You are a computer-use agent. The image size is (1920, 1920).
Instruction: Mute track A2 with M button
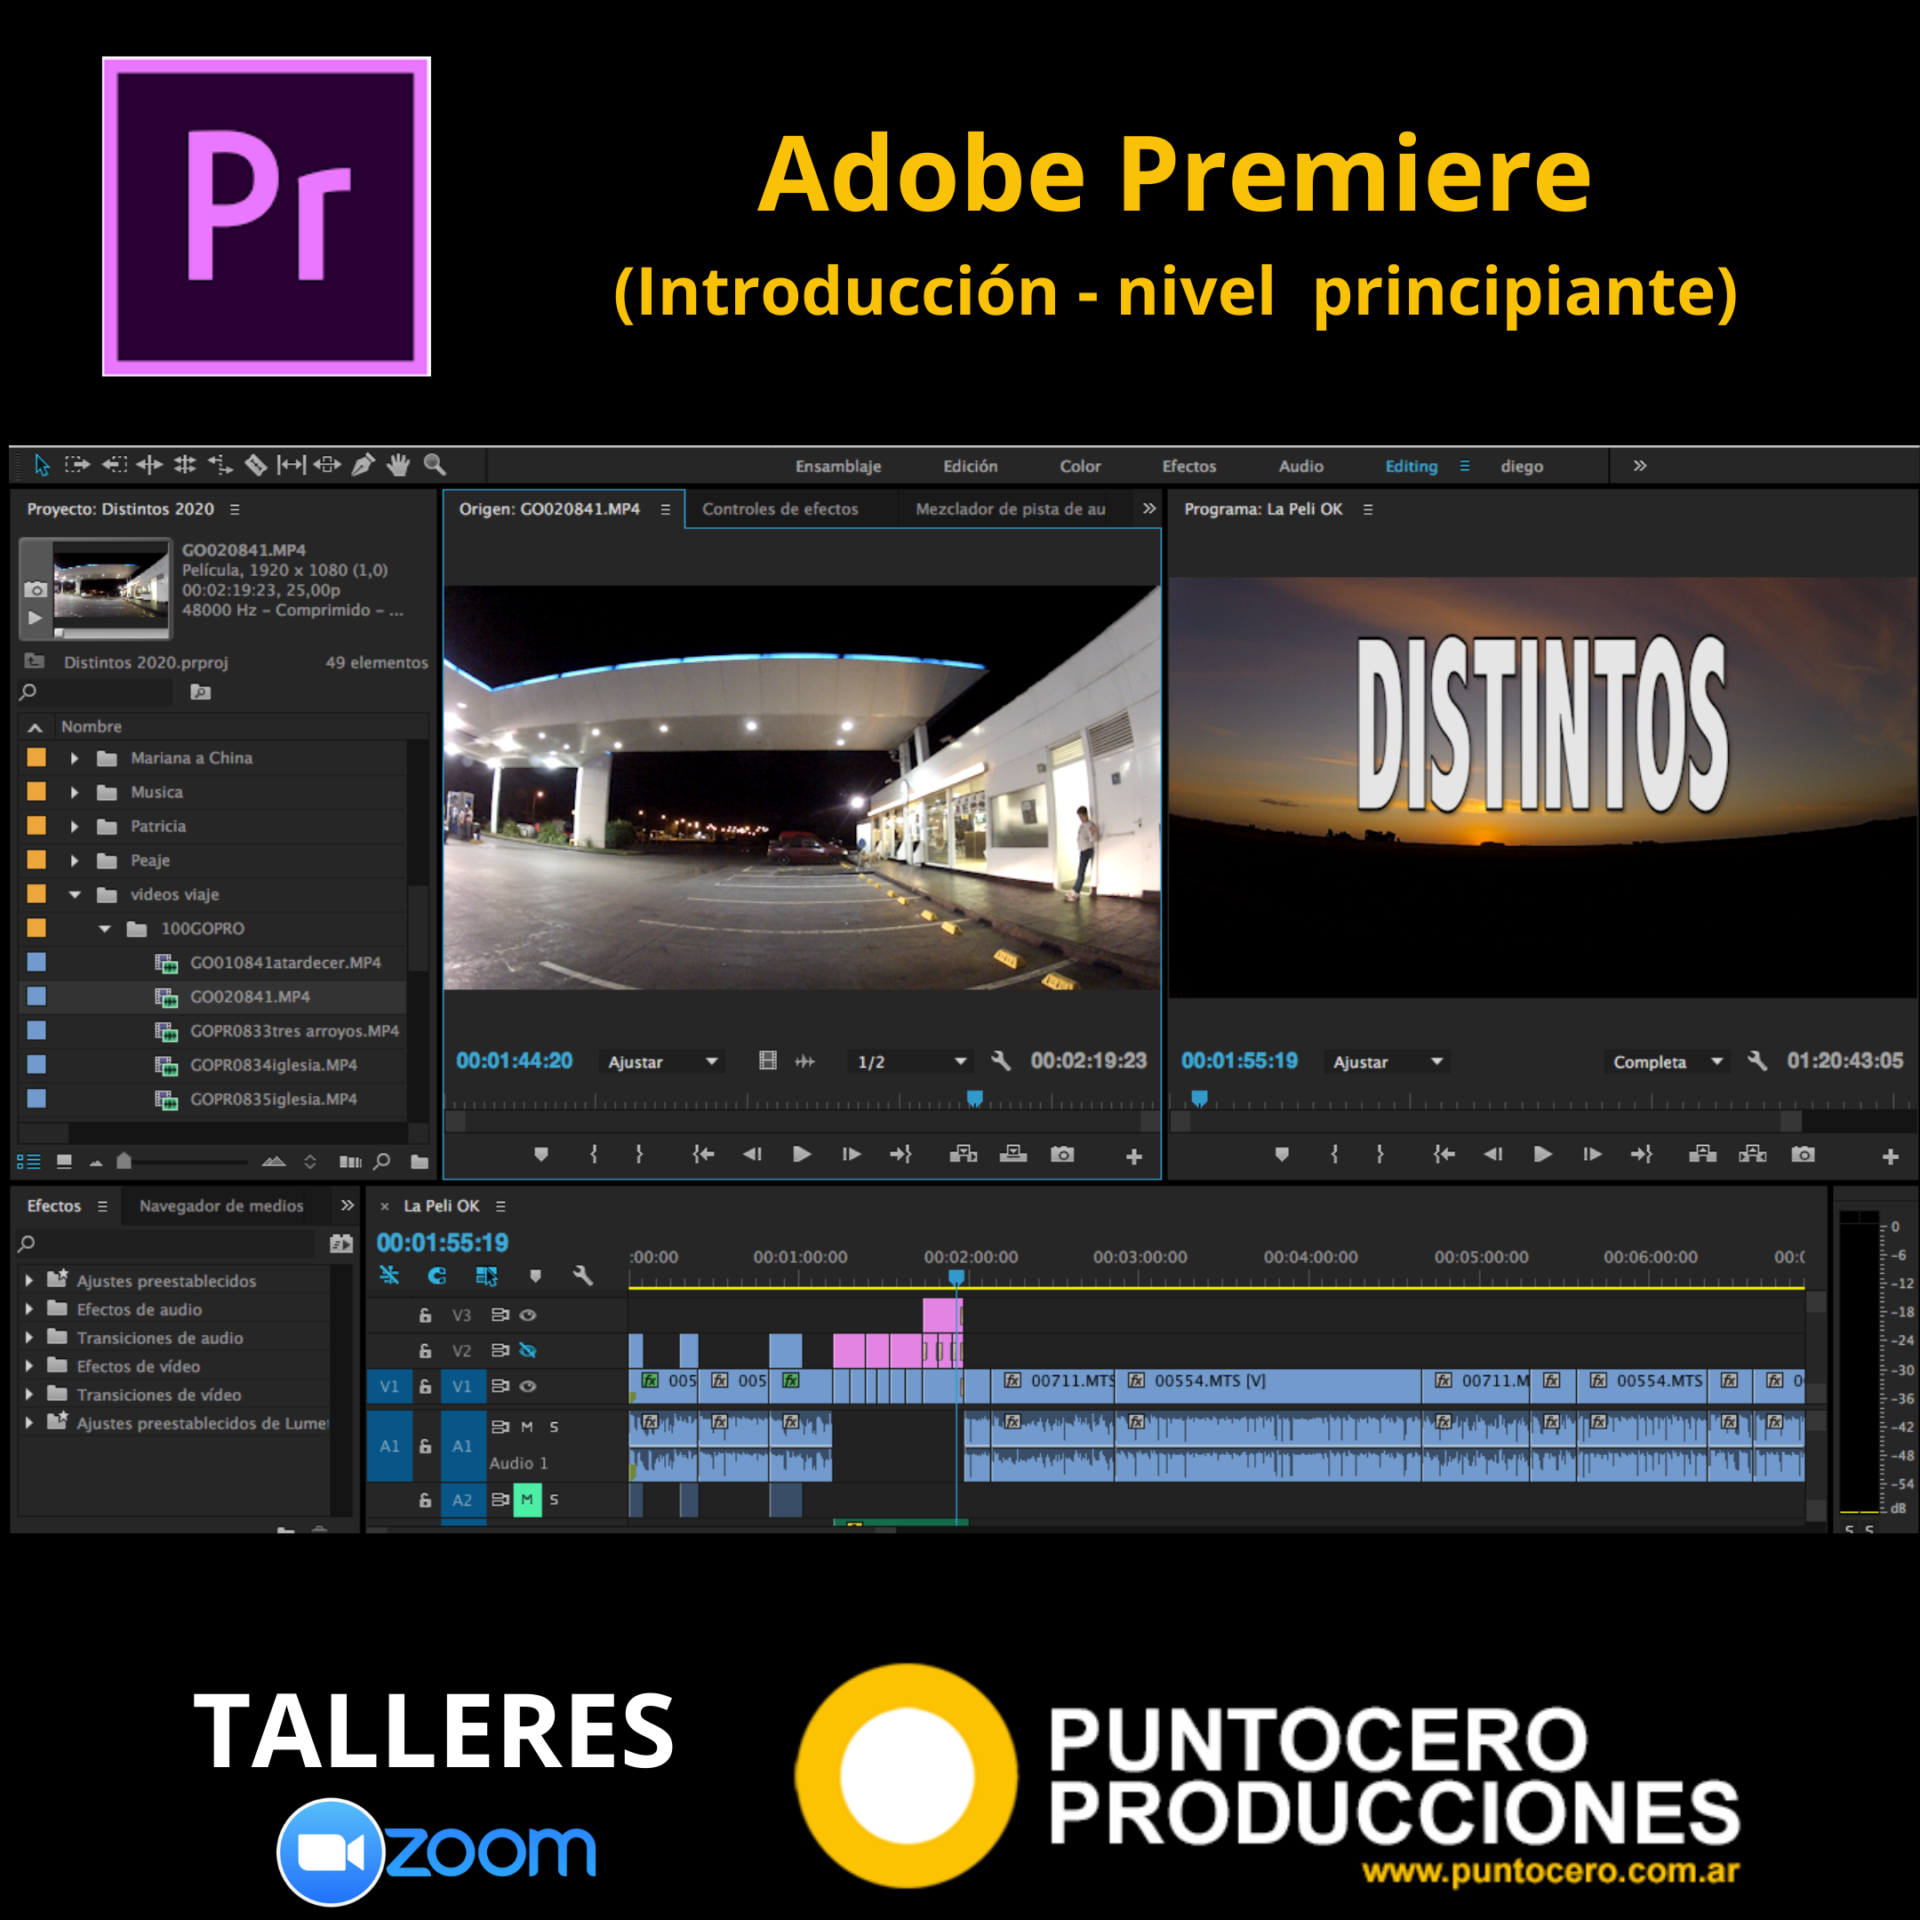pos(527,1500)
